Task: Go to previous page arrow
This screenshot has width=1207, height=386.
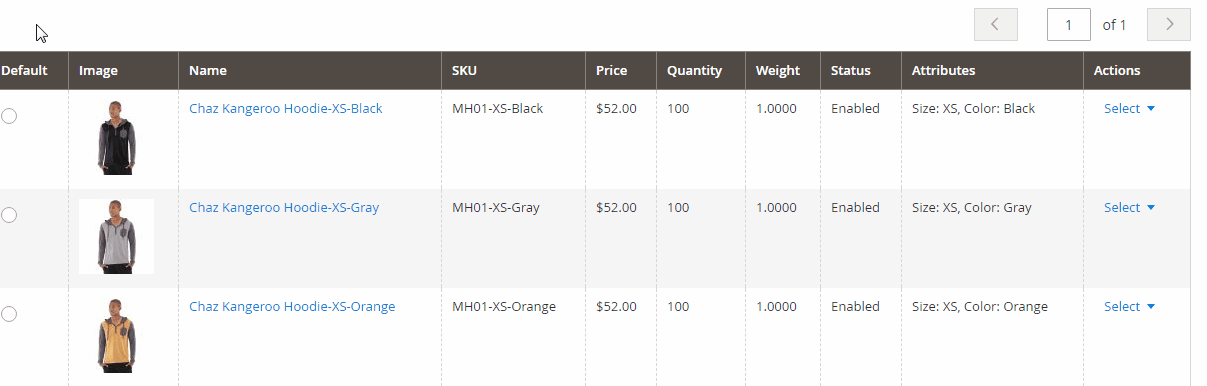Action: [x=995, y=24]
